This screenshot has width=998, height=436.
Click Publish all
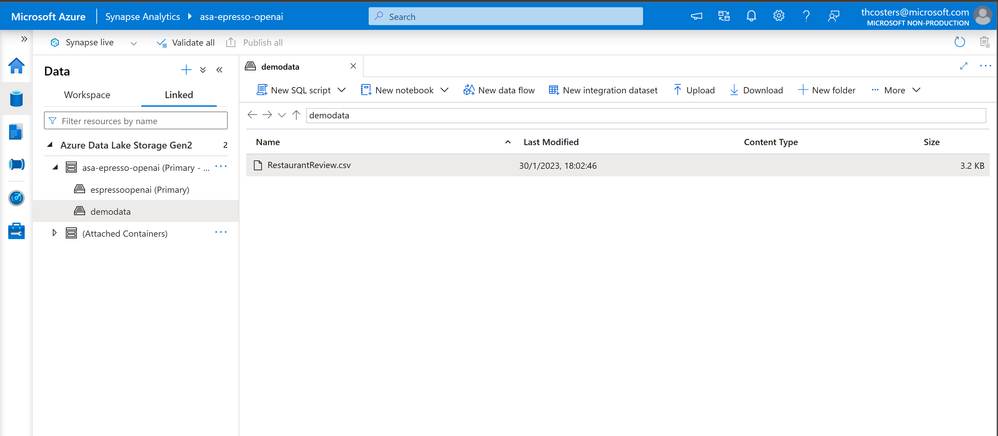point(255,43)
